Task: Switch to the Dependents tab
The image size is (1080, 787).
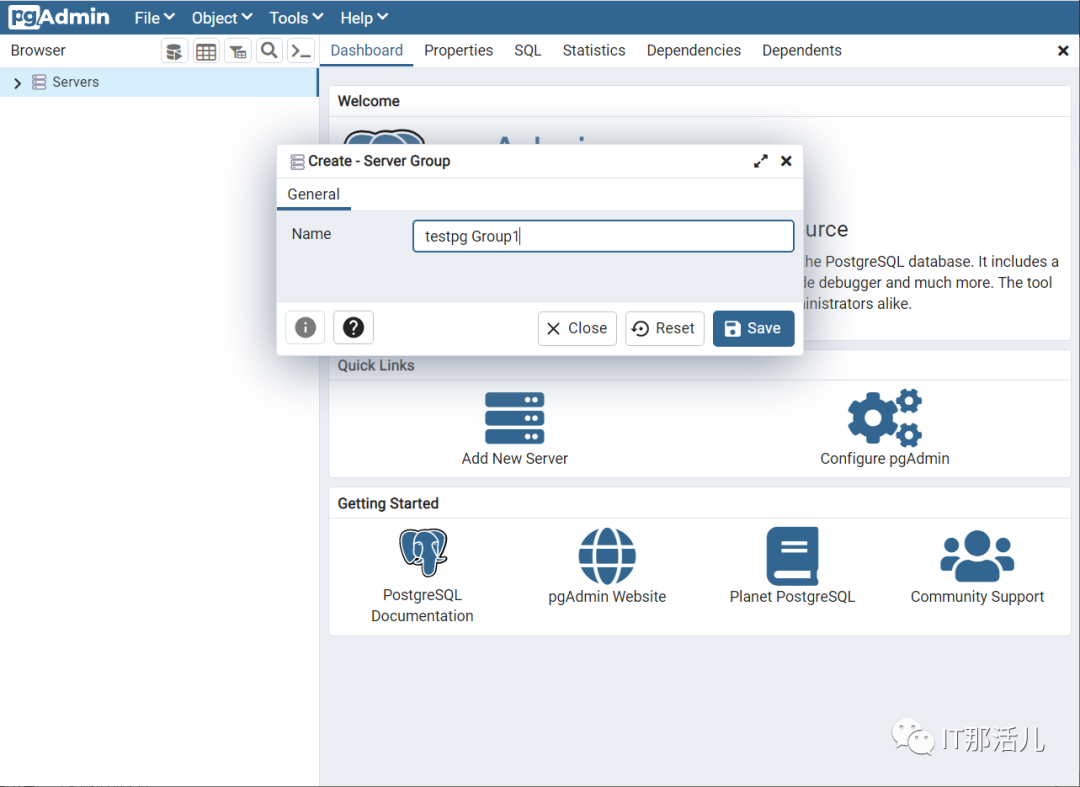Action: click(x=802, y=50)
